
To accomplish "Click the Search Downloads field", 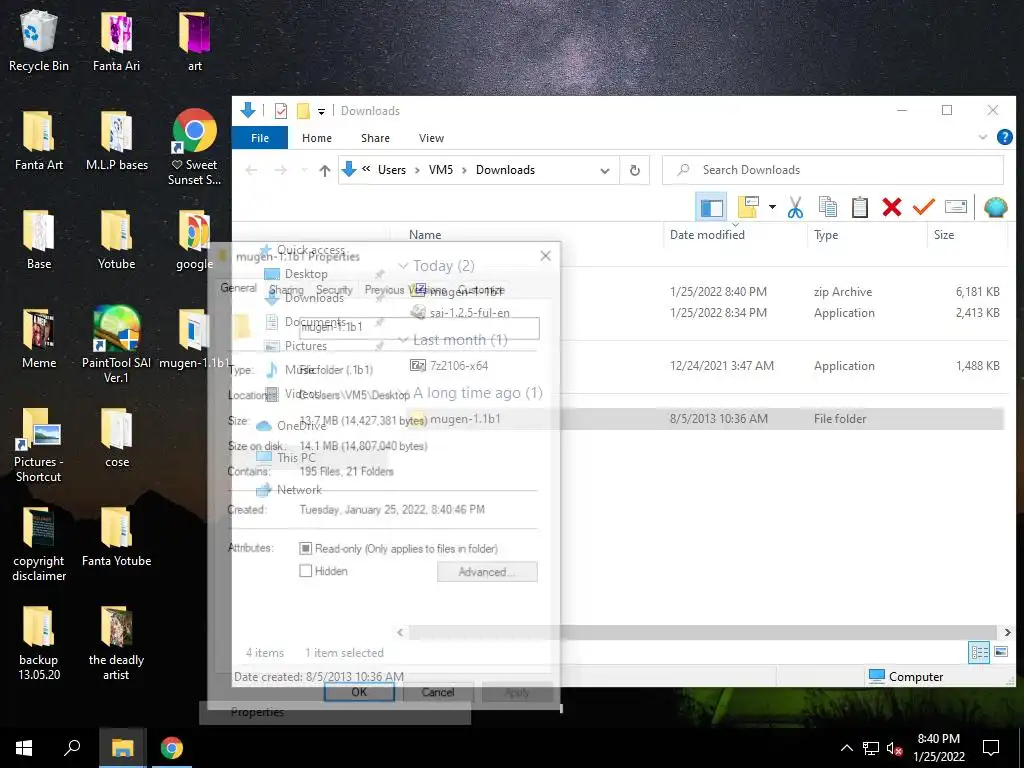I will tap(833, 170).
